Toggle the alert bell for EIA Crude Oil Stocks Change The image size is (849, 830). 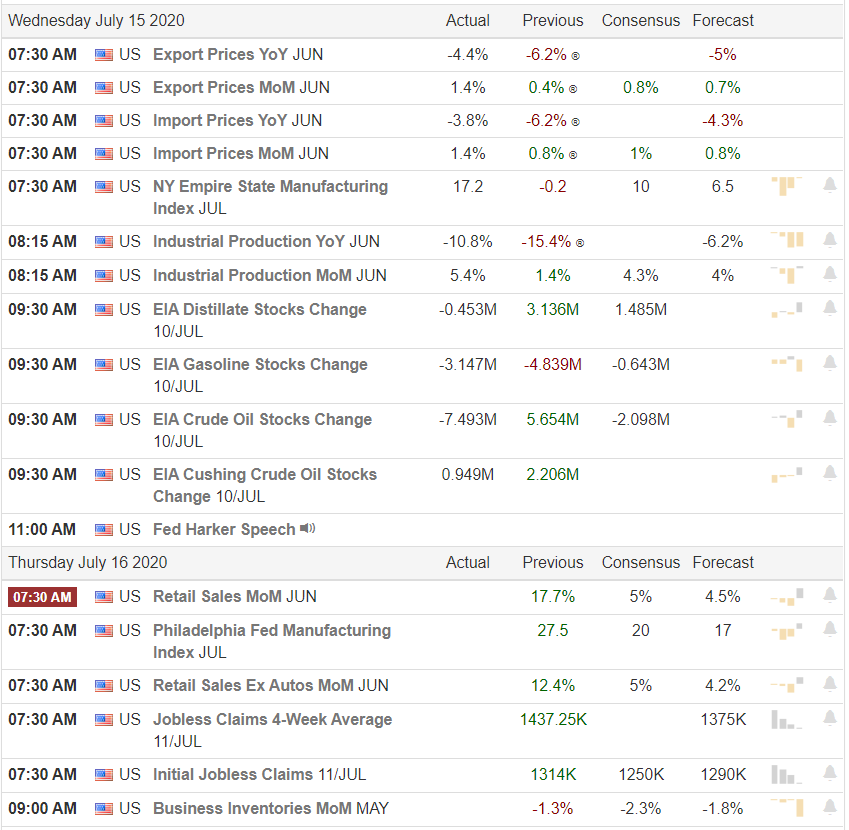(x=829, y=419)
